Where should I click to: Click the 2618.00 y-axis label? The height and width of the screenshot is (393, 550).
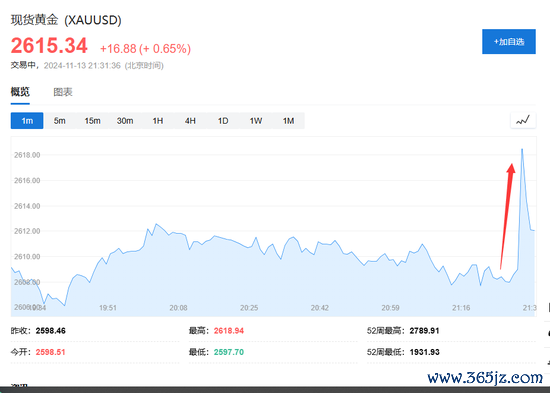click(x=27, y=155)
